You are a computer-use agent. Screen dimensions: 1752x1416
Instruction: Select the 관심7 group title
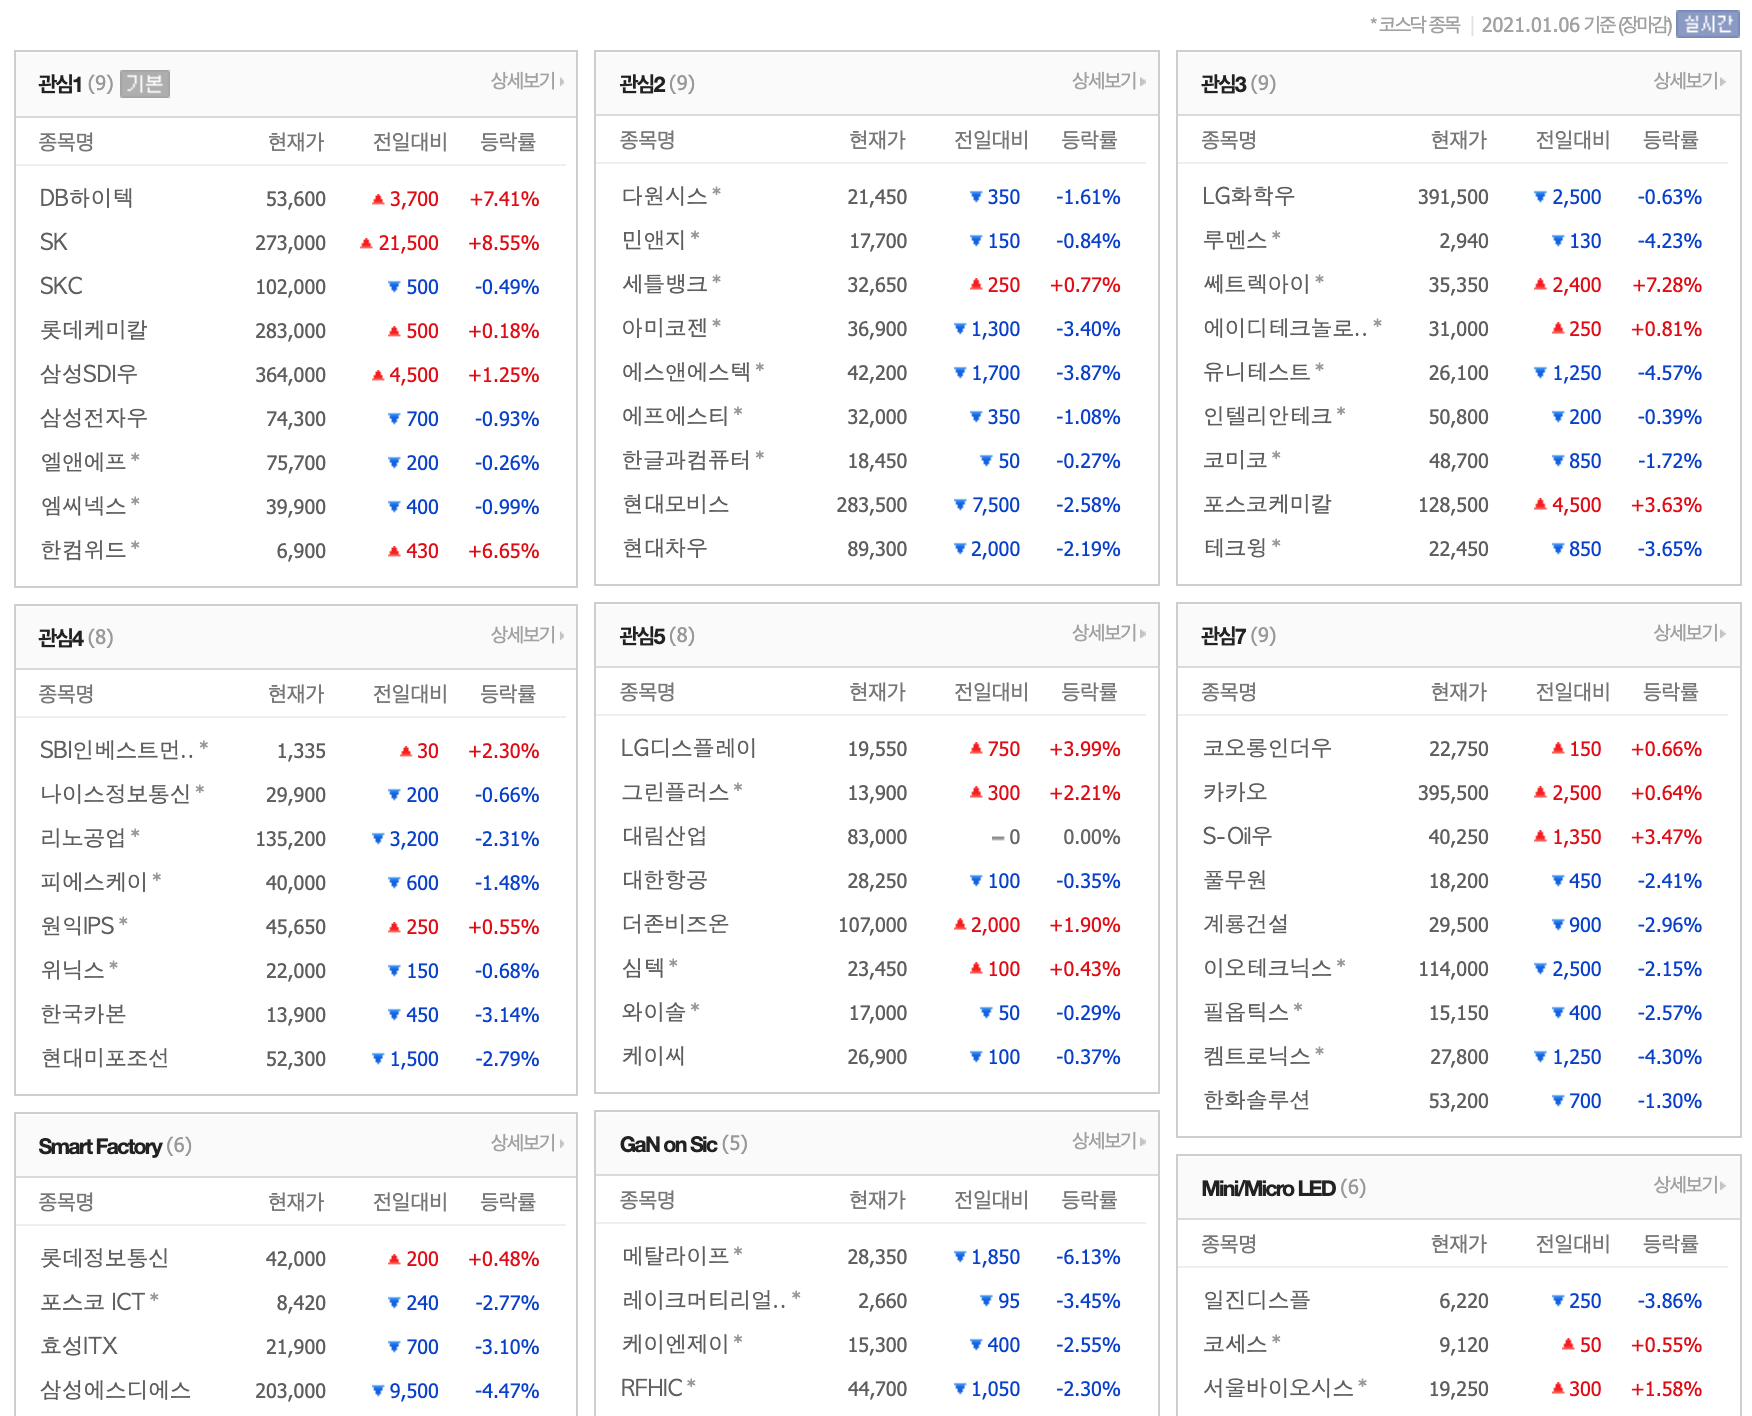(x=1223, y=636)
